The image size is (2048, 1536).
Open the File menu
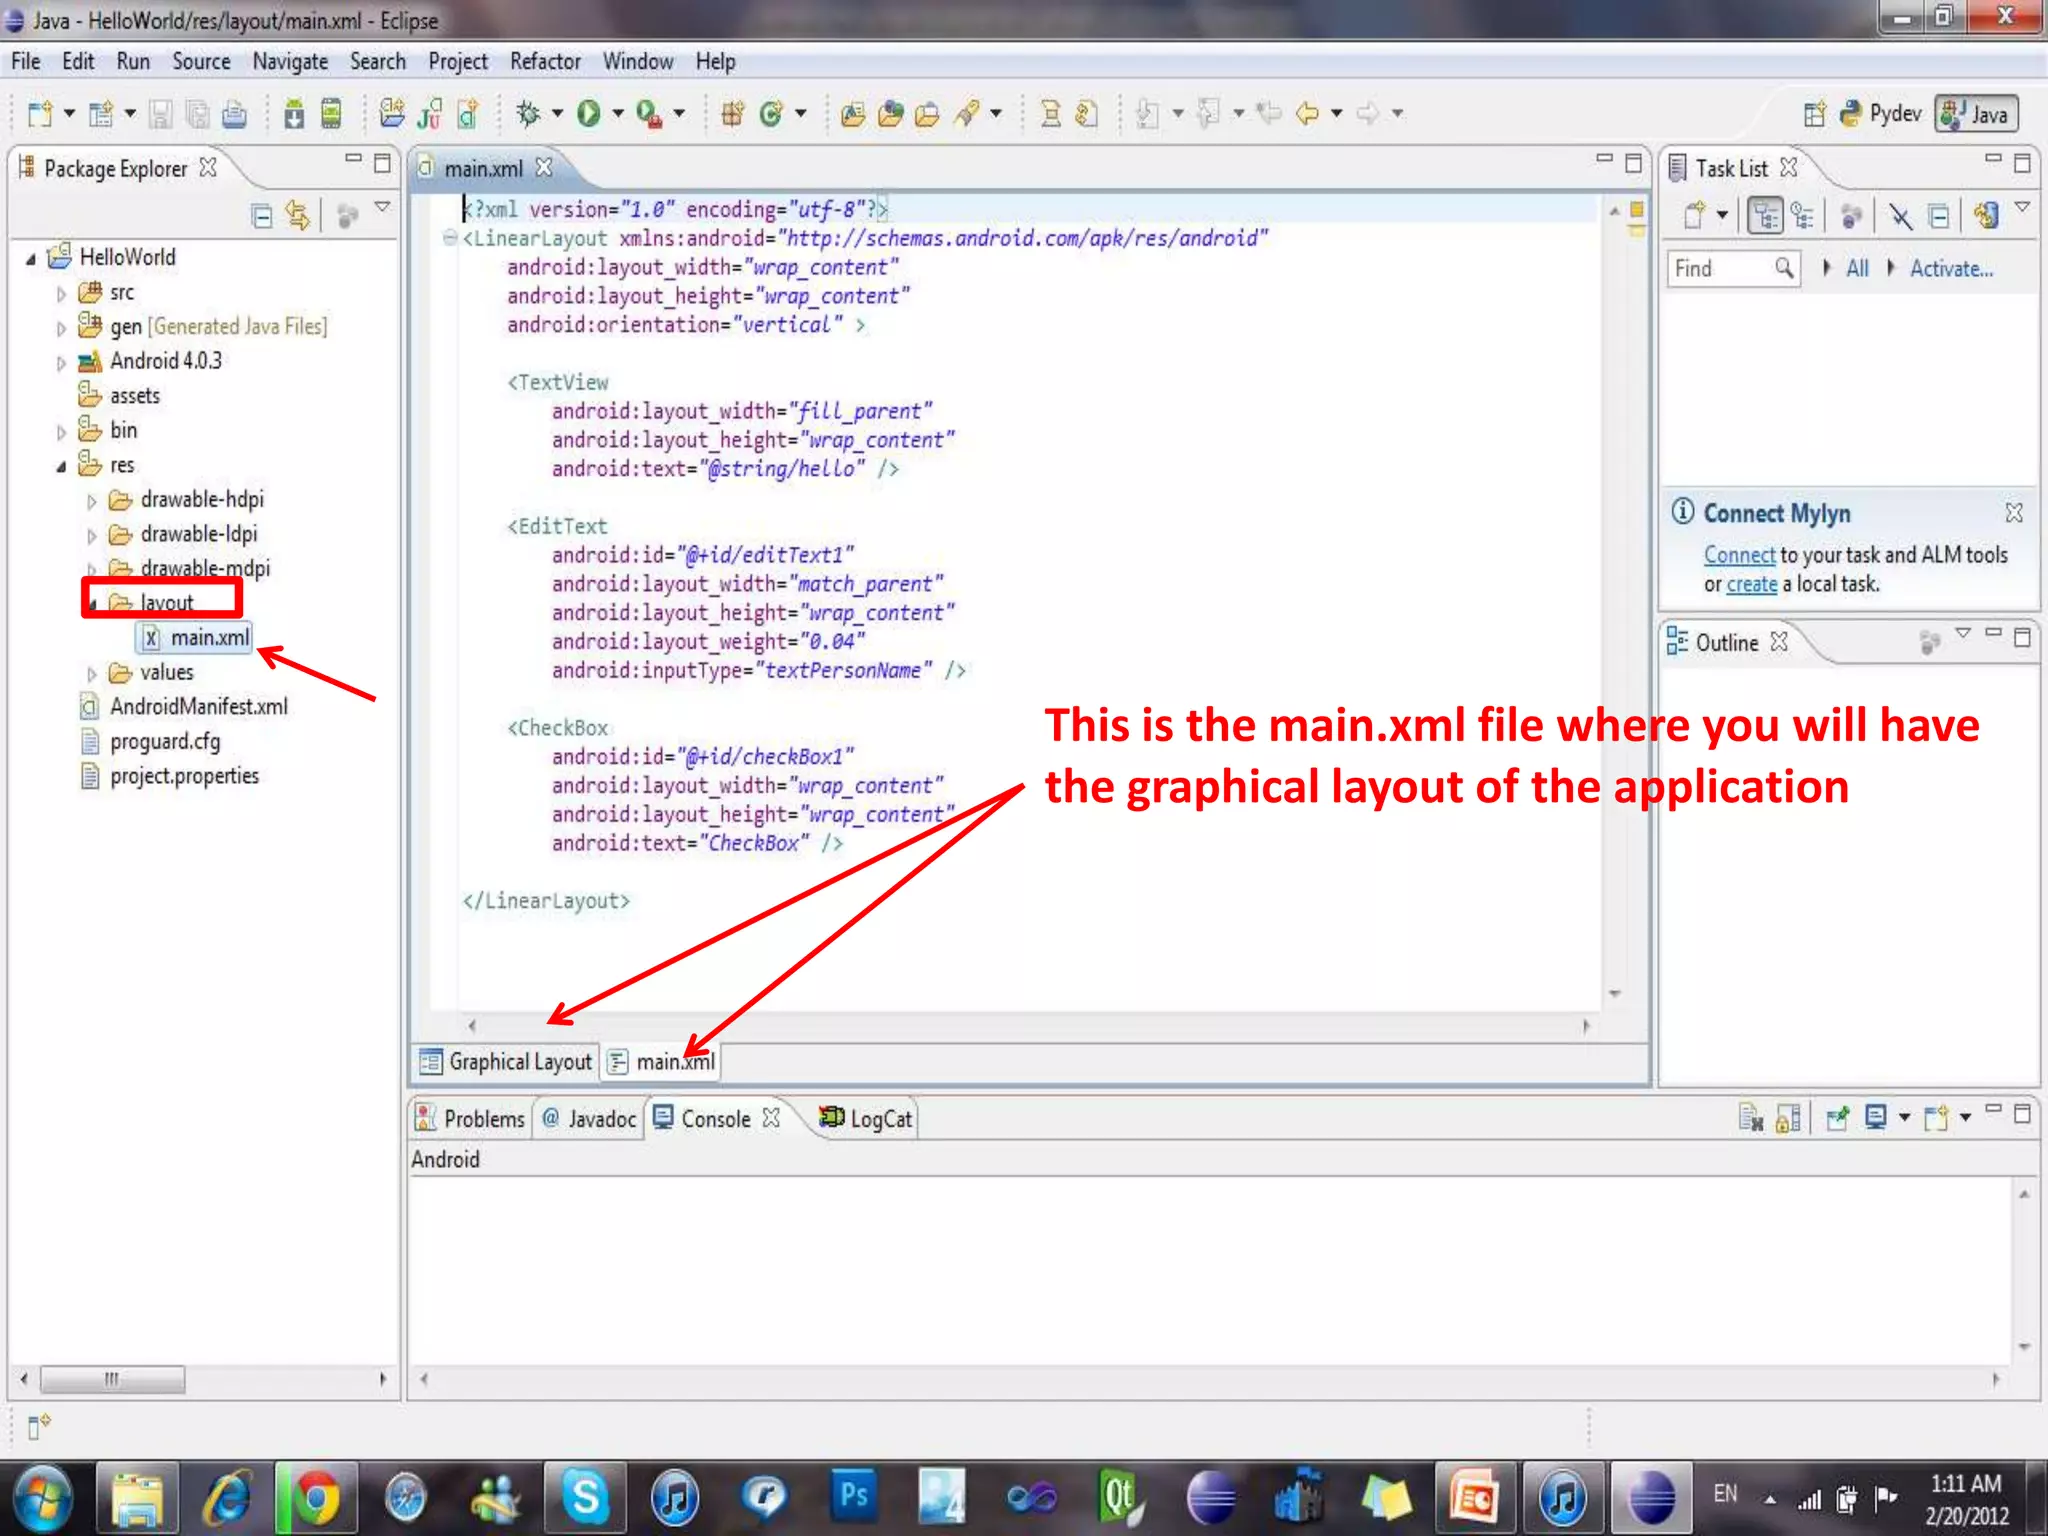tap(26, 62)
